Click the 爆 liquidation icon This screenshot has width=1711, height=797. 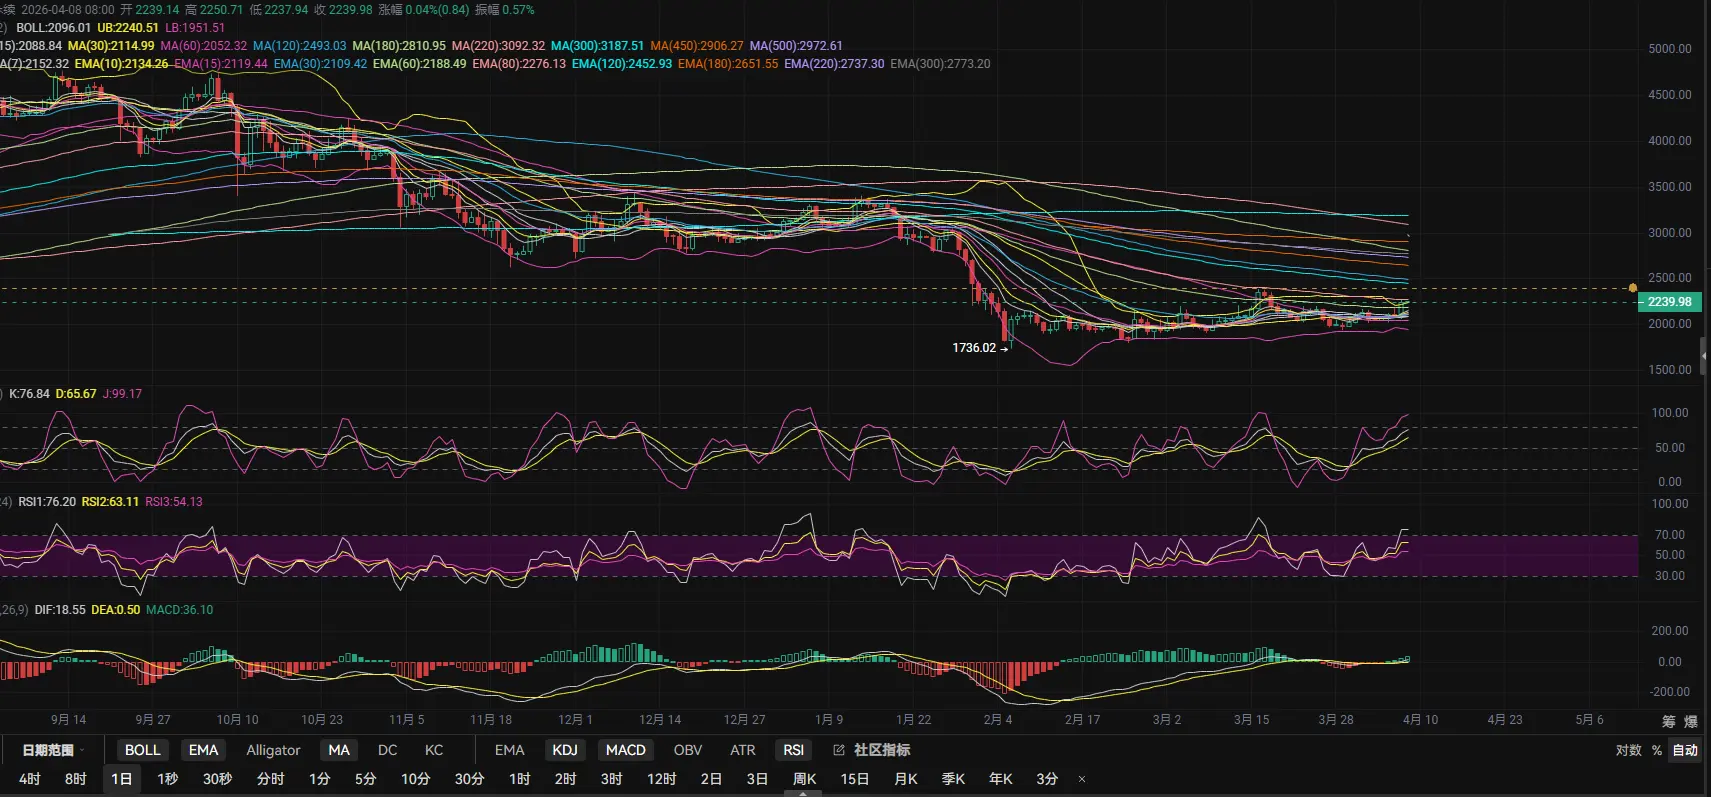[x=1690, y=721]
